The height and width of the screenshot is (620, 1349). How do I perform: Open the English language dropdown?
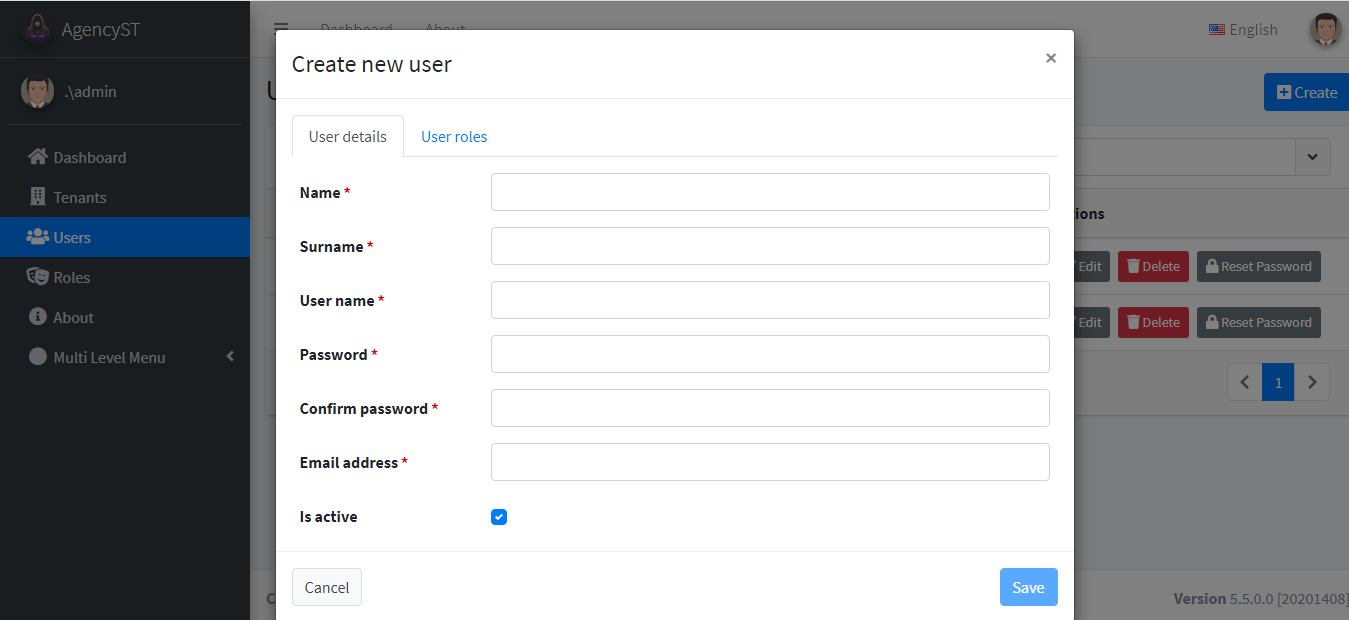tap(1243, 29)
